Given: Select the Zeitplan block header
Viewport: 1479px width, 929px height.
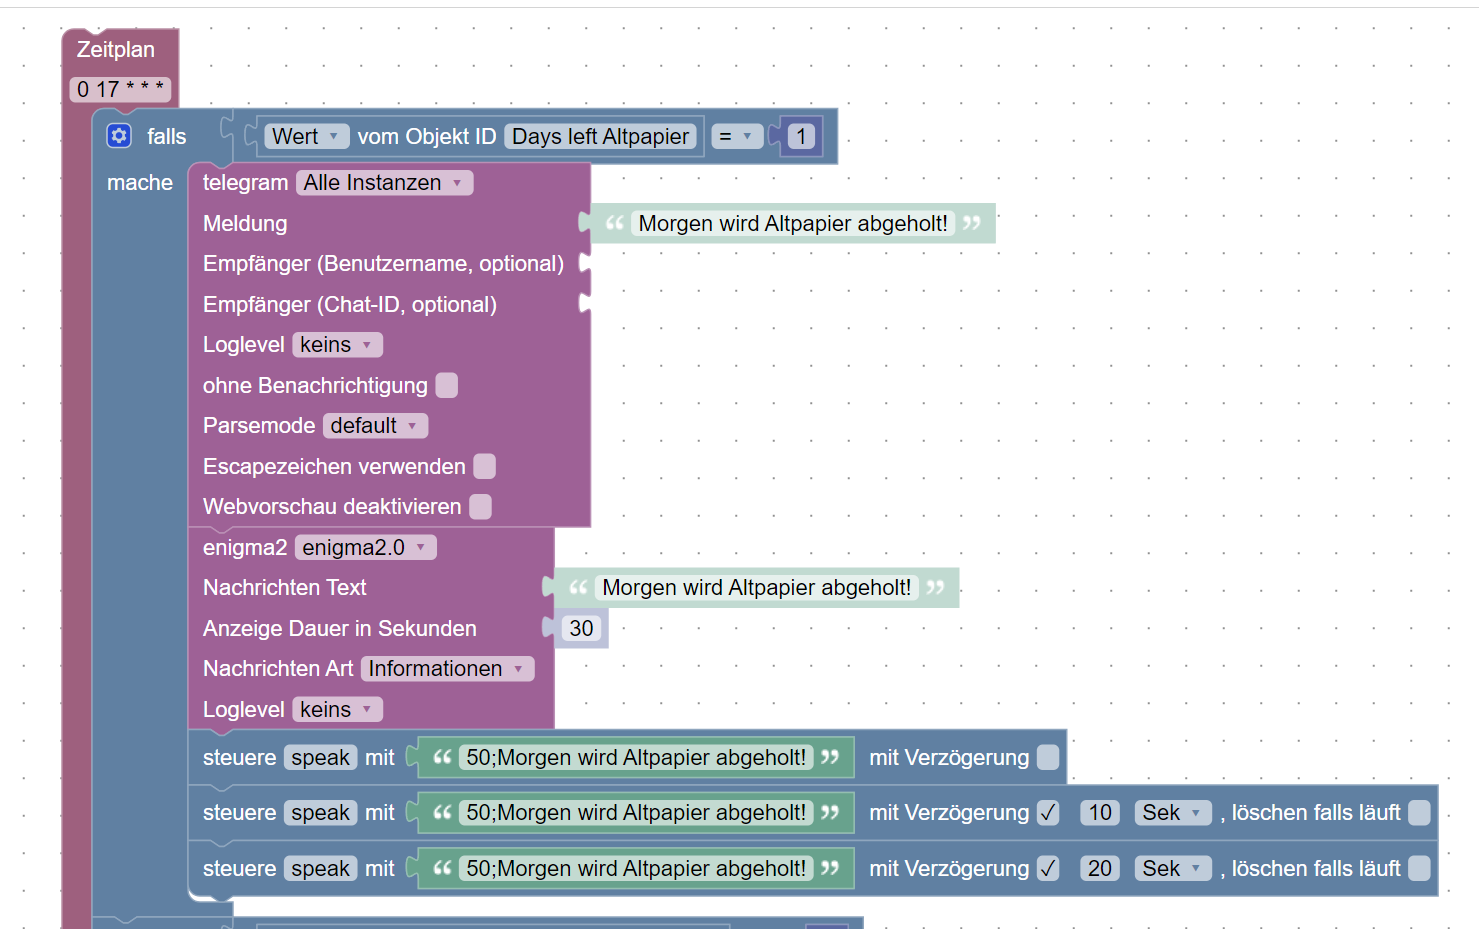Looking at the screenshot, I should tap(116, 50).
